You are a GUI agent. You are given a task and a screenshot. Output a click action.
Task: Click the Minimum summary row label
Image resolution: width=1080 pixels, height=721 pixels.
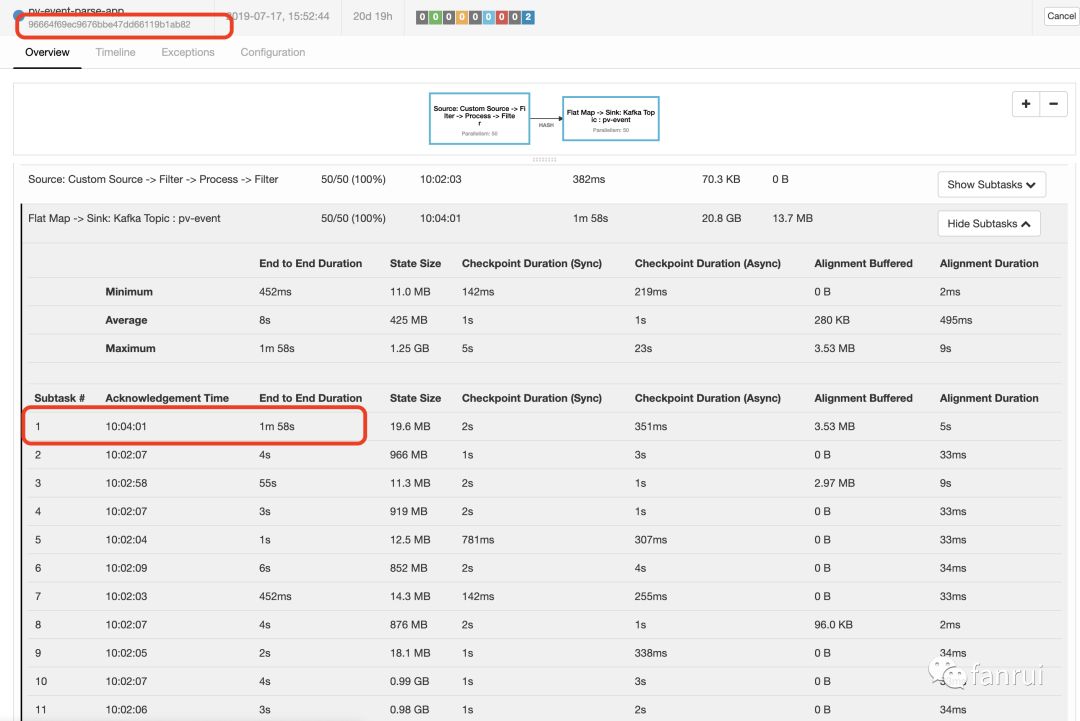click(x=129, y=292)
